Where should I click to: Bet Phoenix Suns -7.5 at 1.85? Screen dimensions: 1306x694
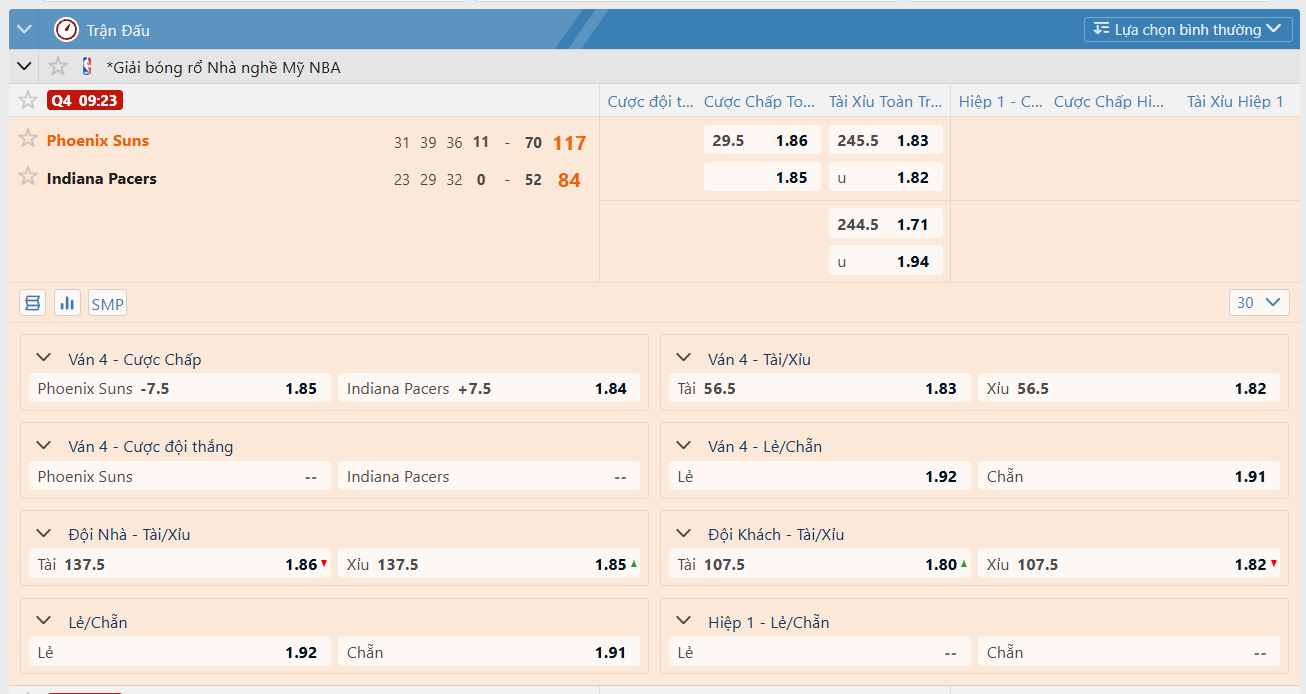tap(178, 389)
